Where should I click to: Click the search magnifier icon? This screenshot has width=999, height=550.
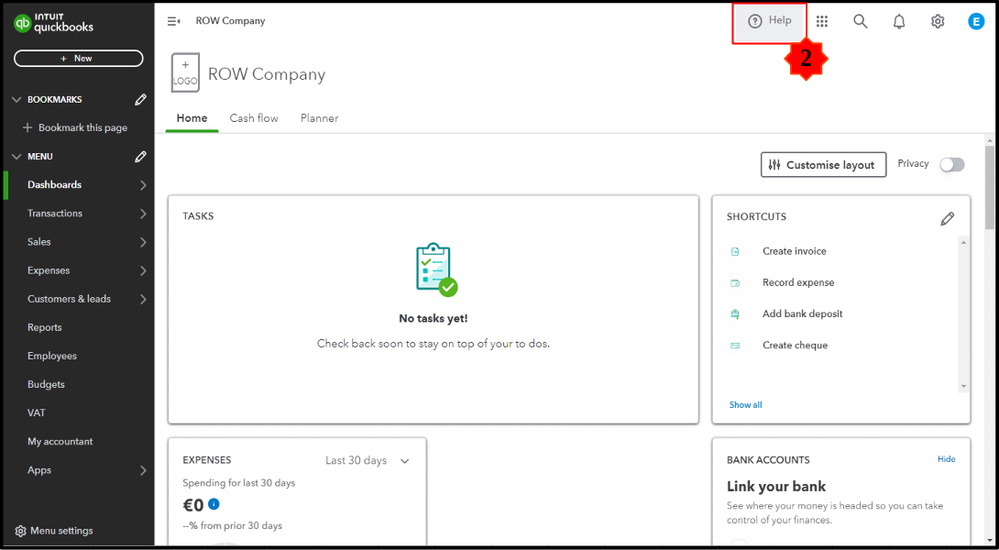860,21
